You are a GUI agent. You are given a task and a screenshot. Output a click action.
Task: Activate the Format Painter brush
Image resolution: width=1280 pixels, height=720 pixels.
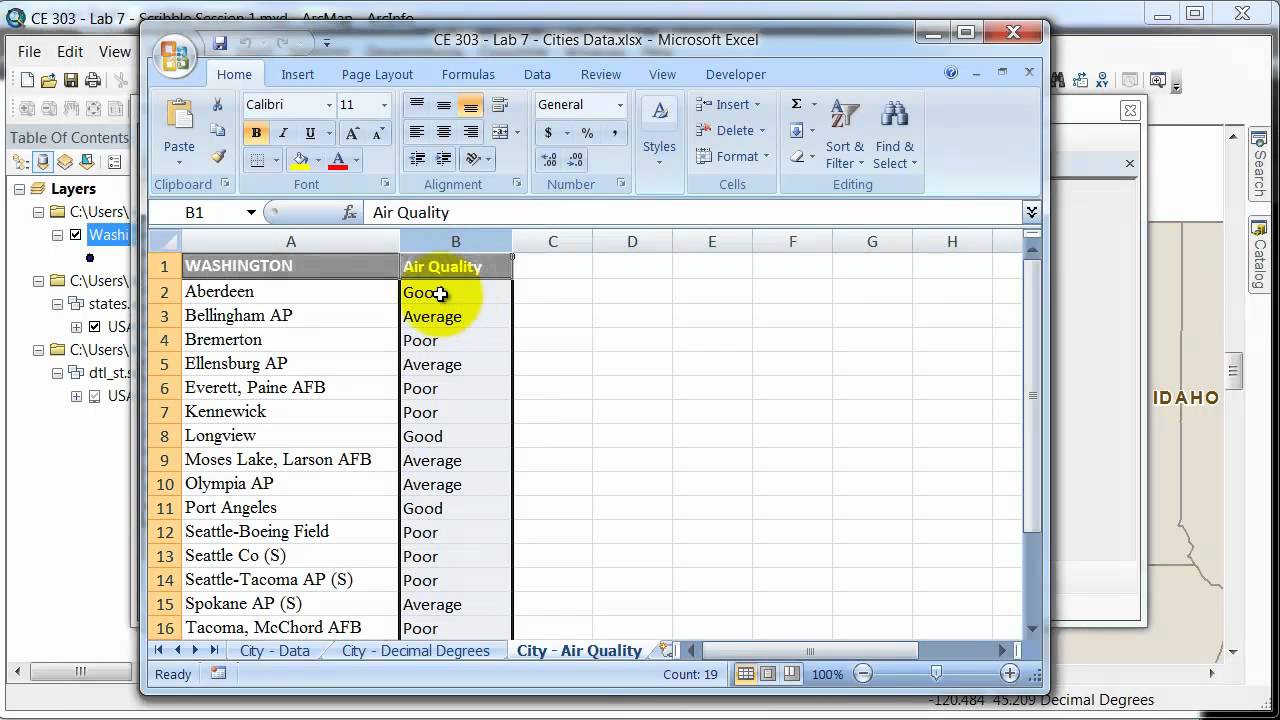tap(217, 157)
